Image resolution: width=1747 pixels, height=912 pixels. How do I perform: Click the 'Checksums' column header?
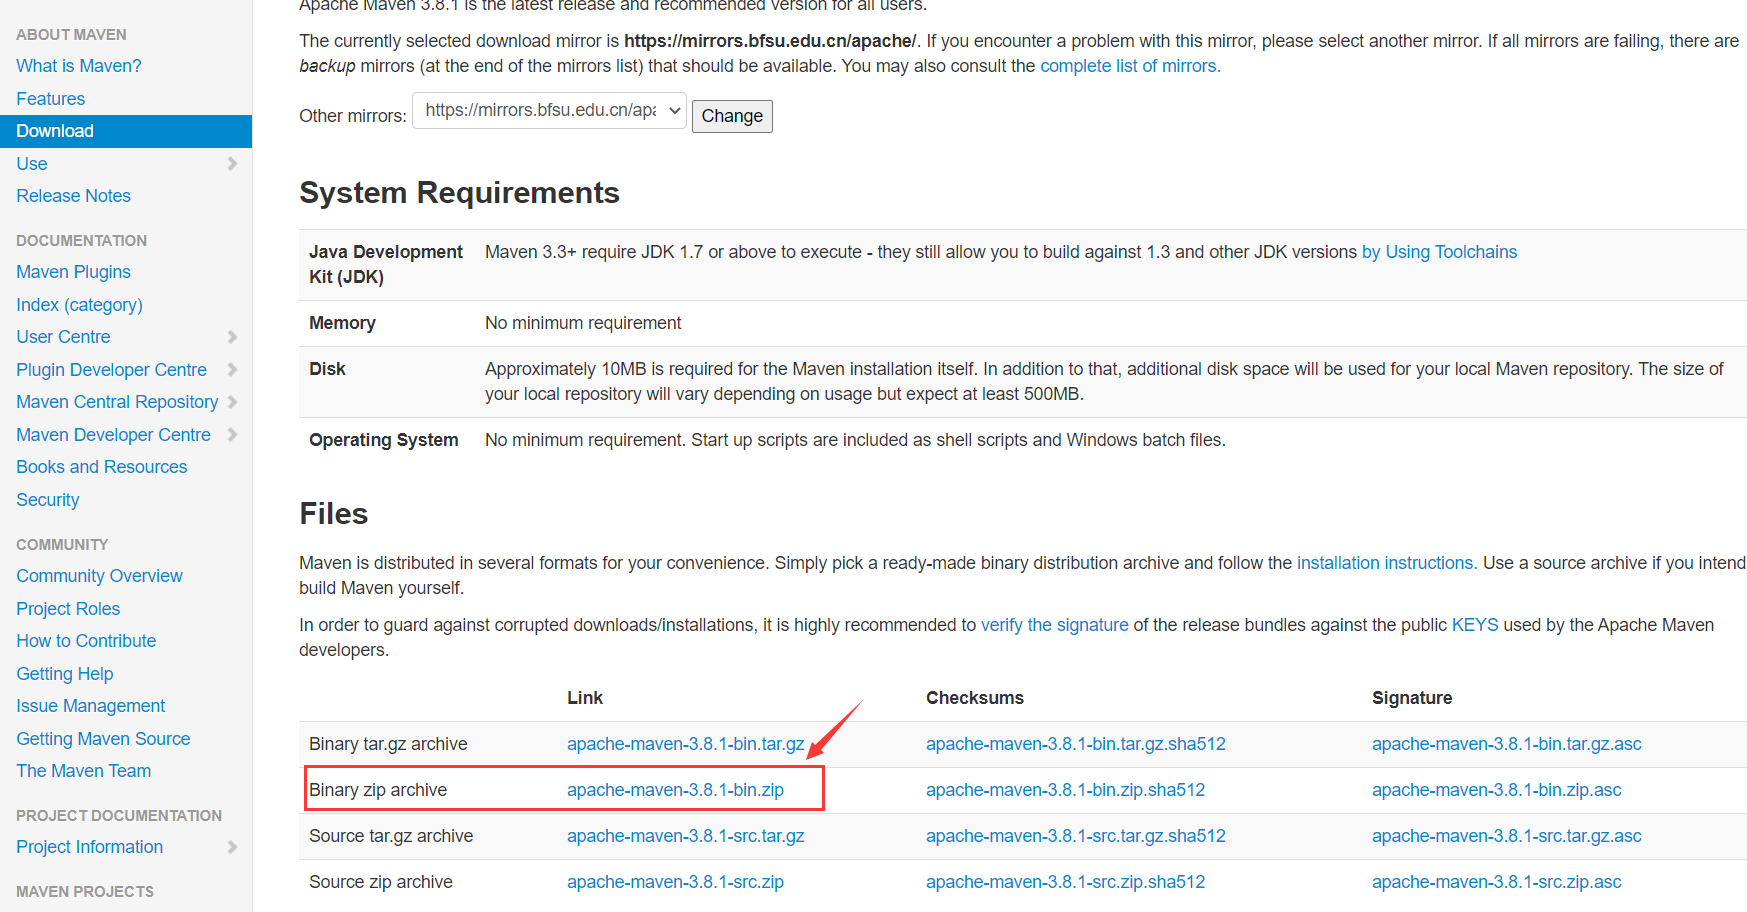click(x=975, y=698)
